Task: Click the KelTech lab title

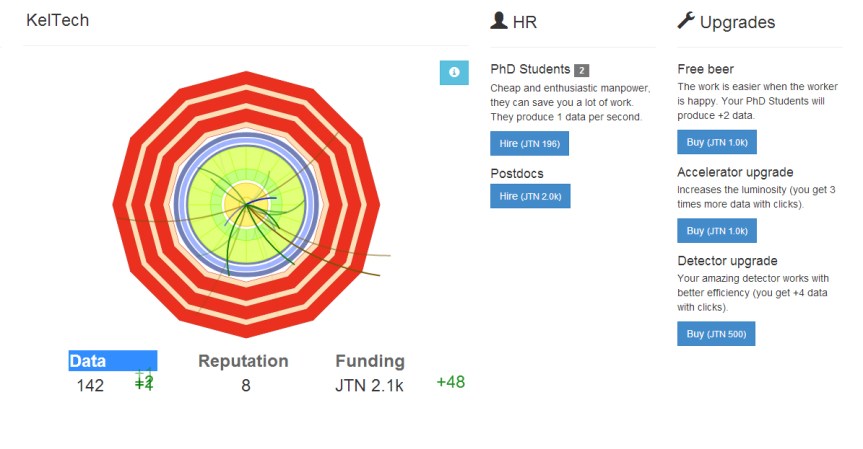Action: point(58,20)
